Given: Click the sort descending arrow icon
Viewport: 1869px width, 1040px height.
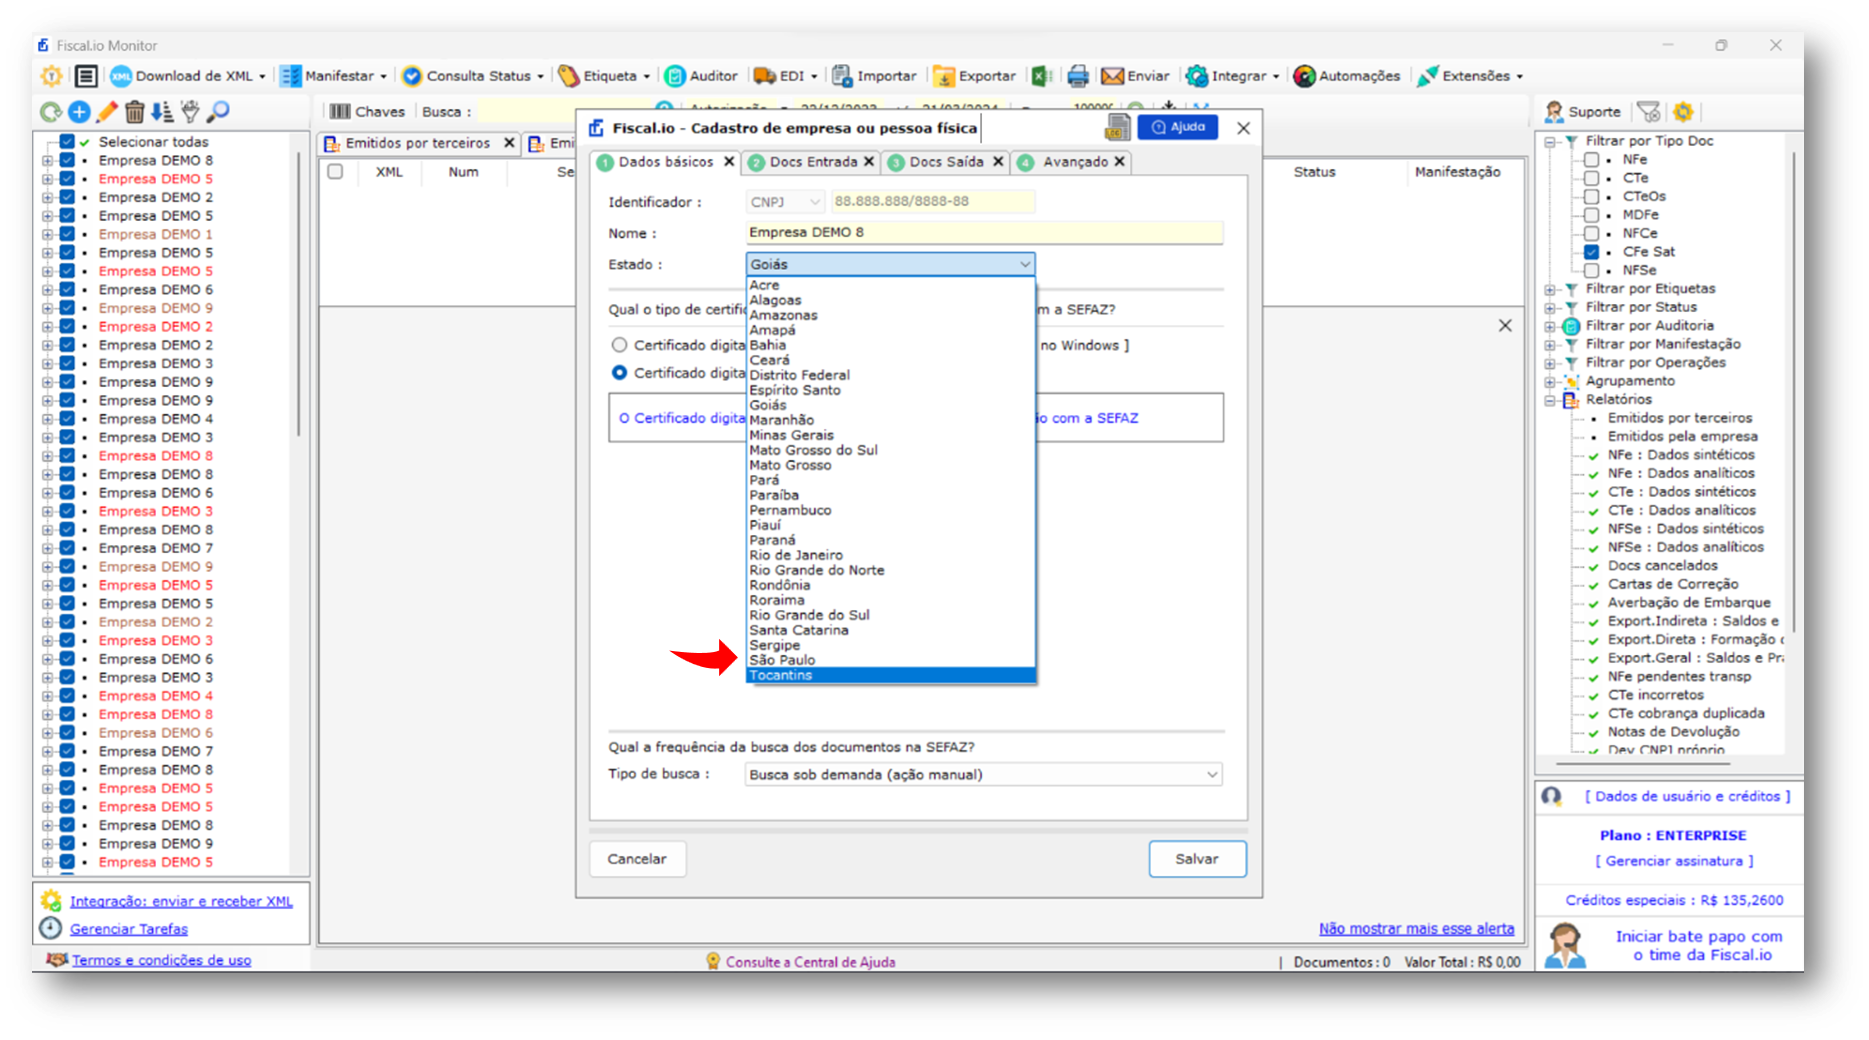Looking at the screenshot, I should coord(162,112).
